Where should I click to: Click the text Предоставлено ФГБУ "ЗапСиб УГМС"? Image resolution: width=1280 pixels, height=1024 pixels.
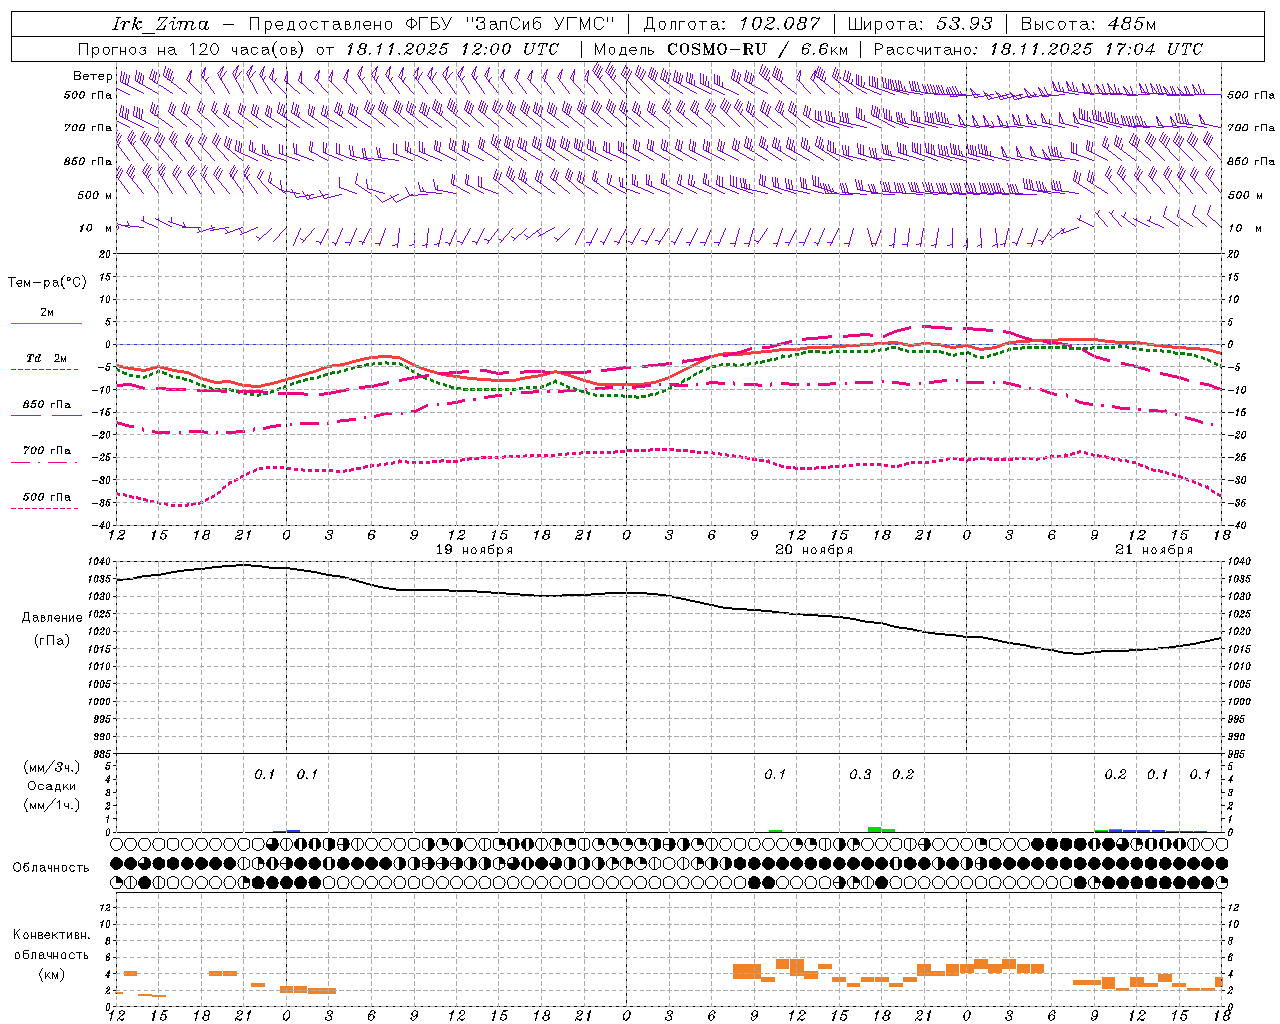(431, 24)
